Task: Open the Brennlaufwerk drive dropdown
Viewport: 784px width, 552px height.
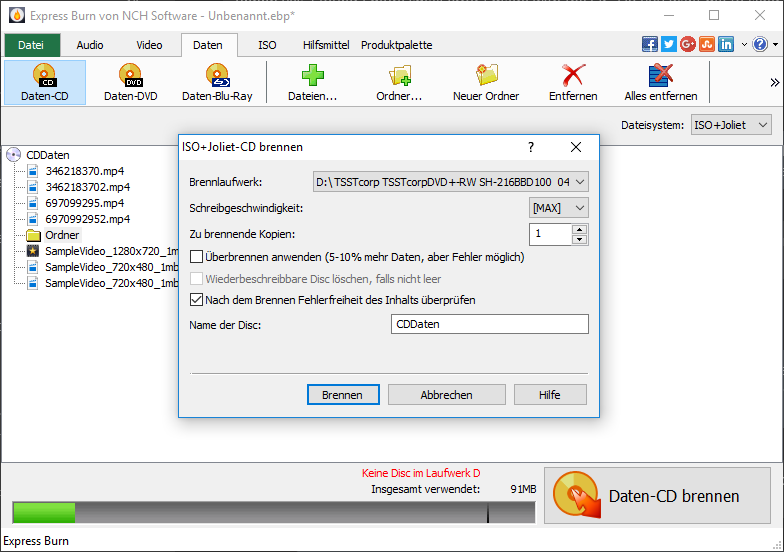Action: [x=450, y=182]
